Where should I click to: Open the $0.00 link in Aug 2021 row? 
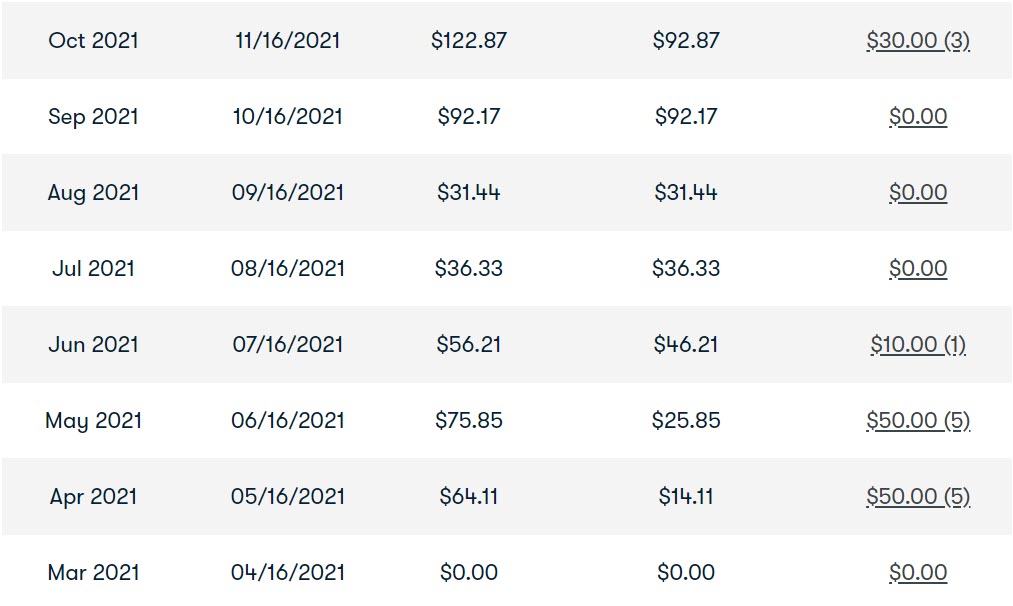tap(918, 193)
